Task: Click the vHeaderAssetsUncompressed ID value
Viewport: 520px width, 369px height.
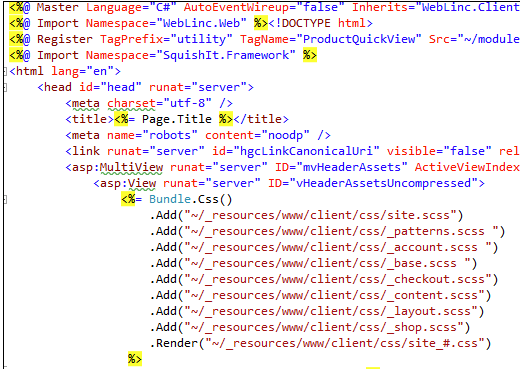Action: point(383,183)
